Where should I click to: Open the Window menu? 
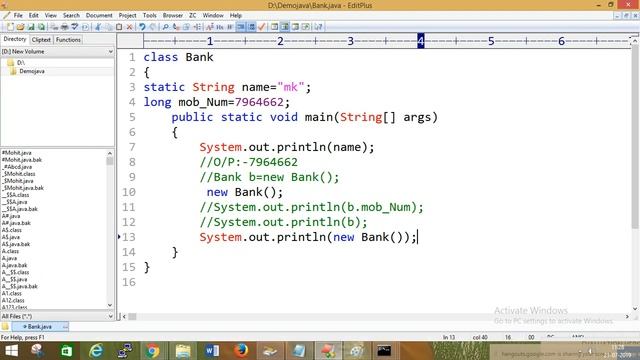[x=213, y=16]
